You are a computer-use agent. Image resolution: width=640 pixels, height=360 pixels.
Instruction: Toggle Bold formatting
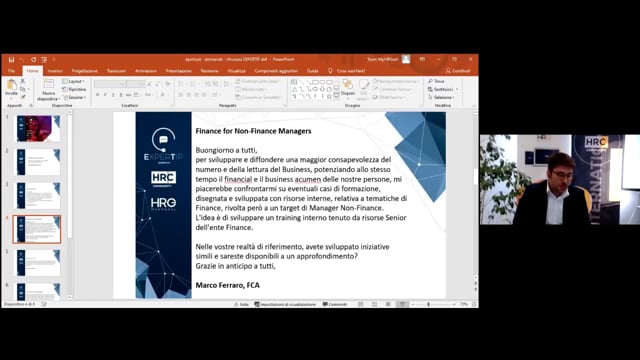pos(98,95)
